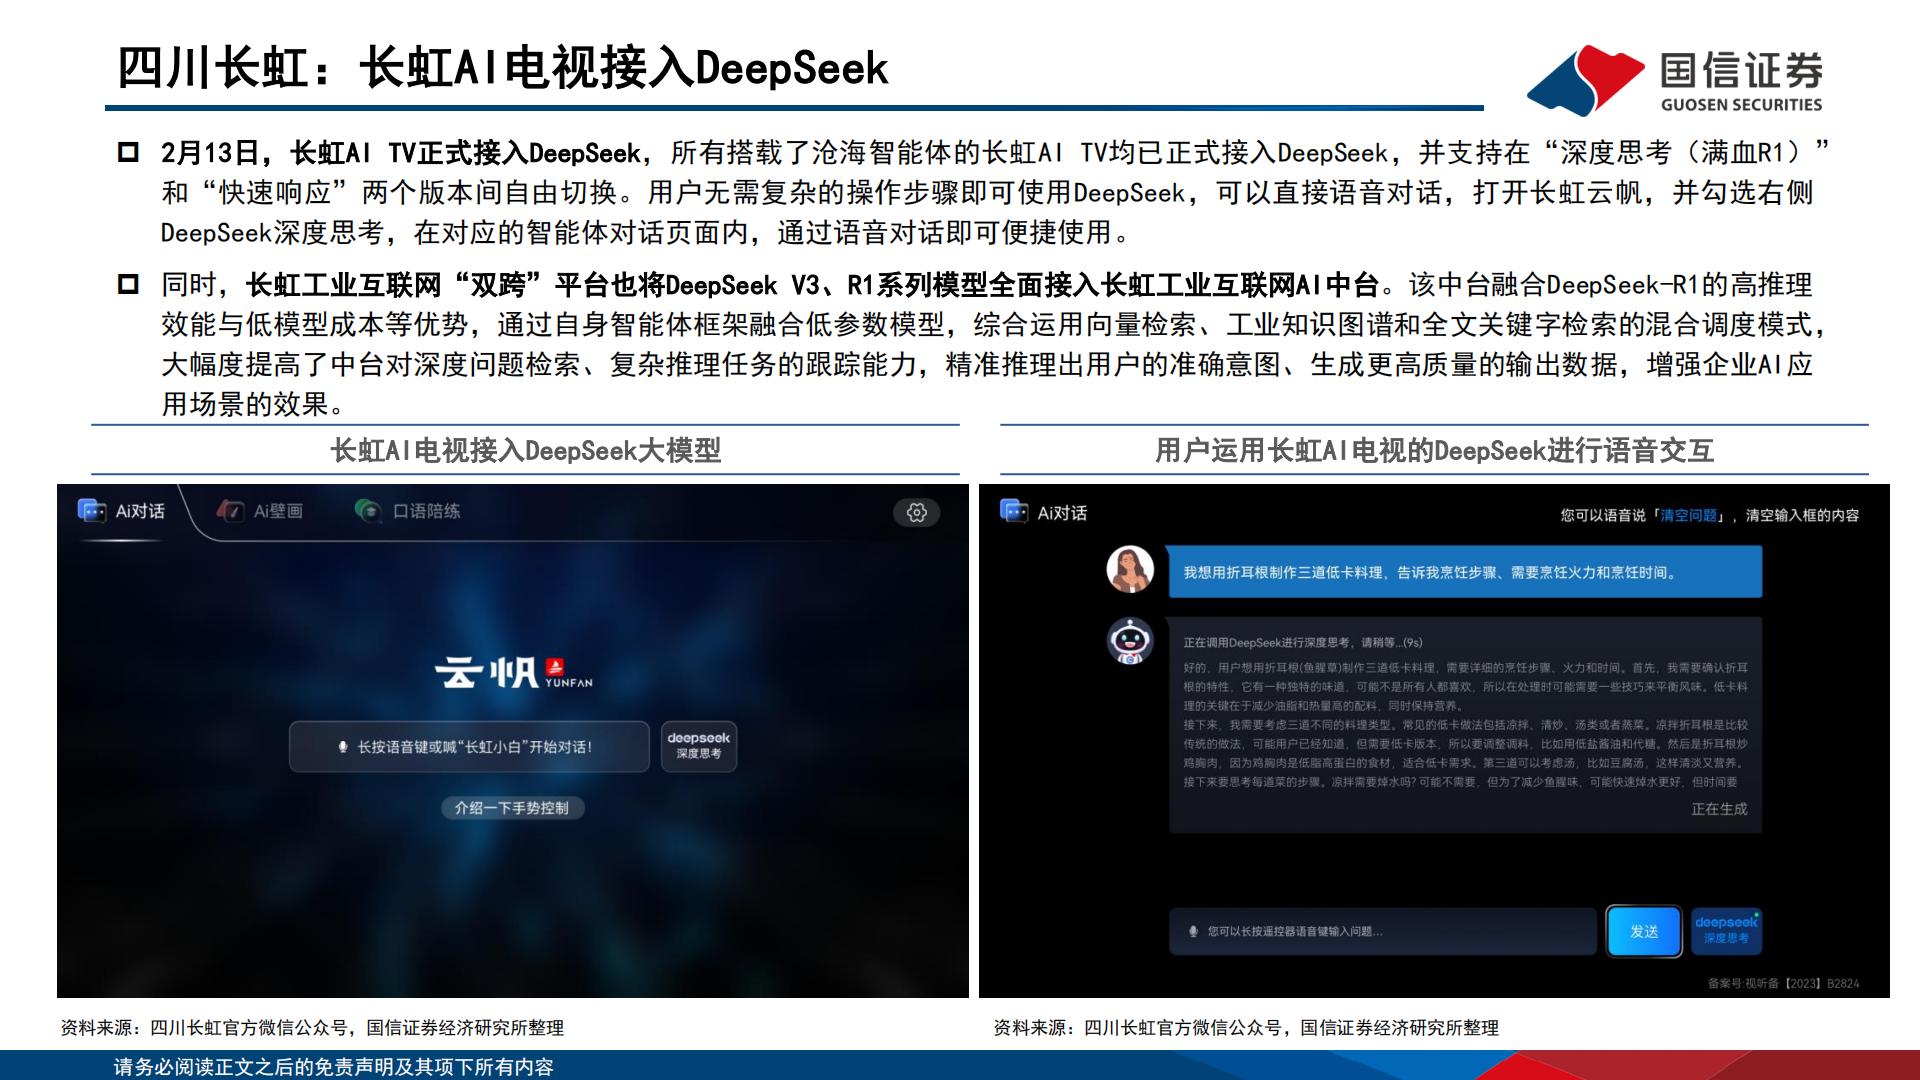Screen dimensions: 1920x1080
Task: Click the input field 您可以长按遥控器语音键输入问题
Action: click(1383, 931)
